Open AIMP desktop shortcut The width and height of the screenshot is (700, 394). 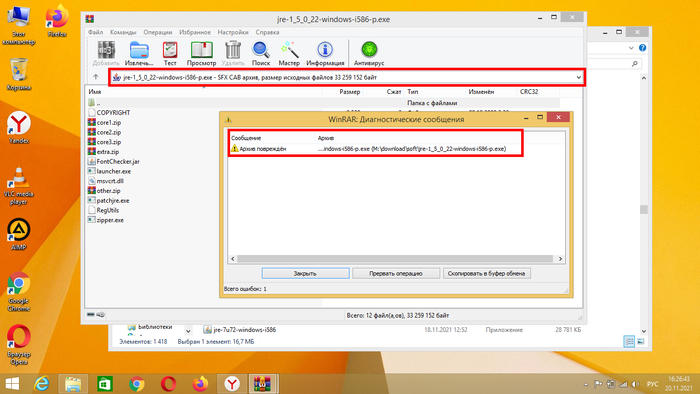[x=19, y=235]
